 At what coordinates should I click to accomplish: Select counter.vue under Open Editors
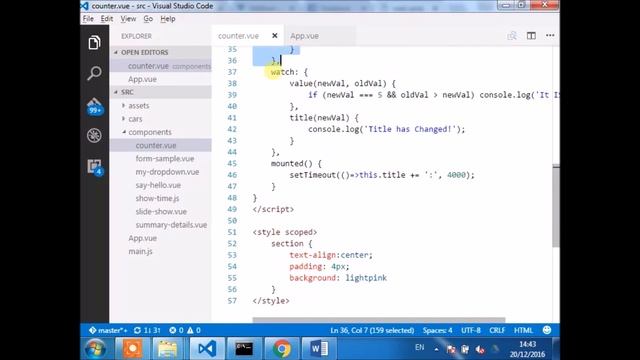tap(160, 66)
